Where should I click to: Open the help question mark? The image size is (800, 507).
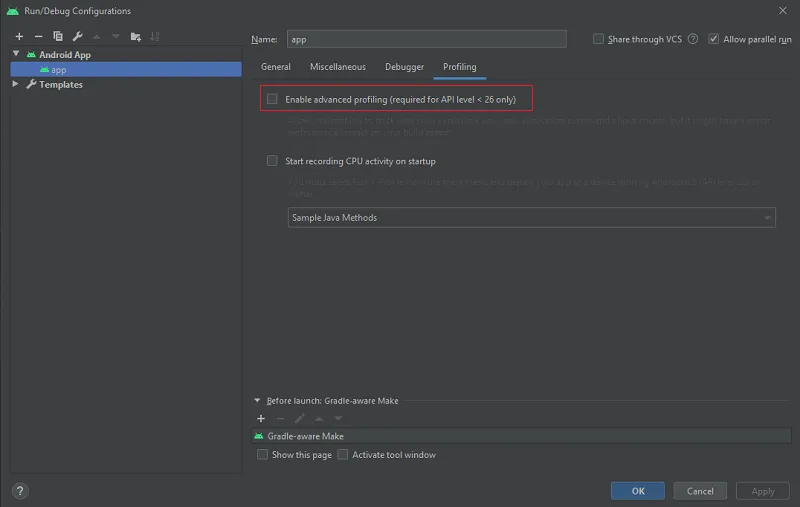pyautogui.click(x=20, y=491)
